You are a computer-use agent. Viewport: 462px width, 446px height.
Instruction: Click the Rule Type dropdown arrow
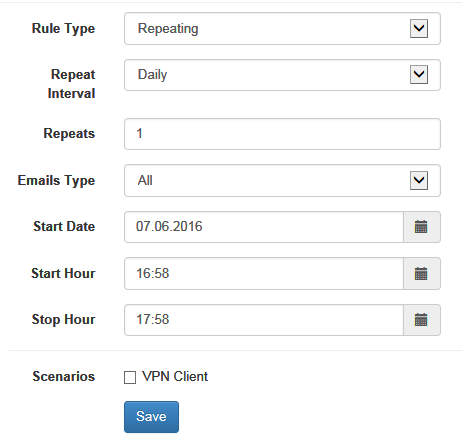419,29
